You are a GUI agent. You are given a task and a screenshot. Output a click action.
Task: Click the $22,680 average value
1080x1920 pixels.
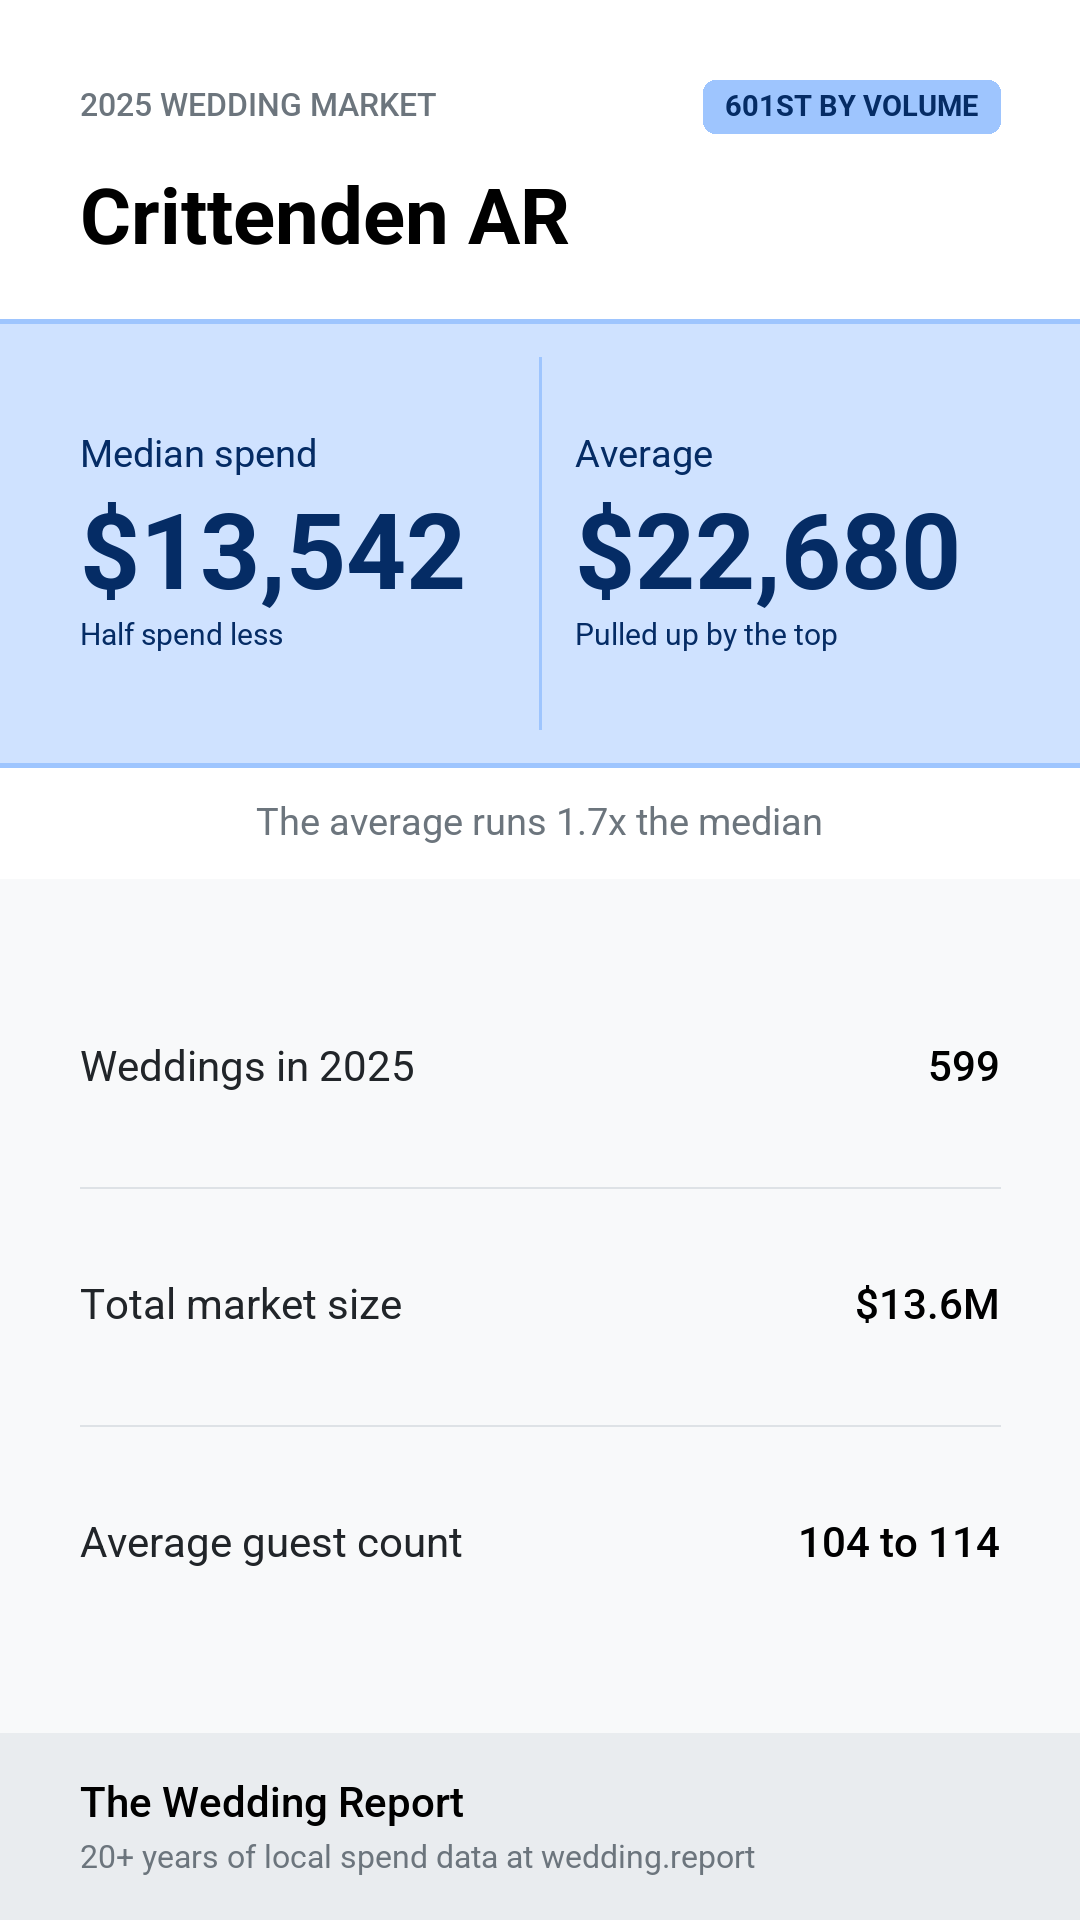pos(768,551)
